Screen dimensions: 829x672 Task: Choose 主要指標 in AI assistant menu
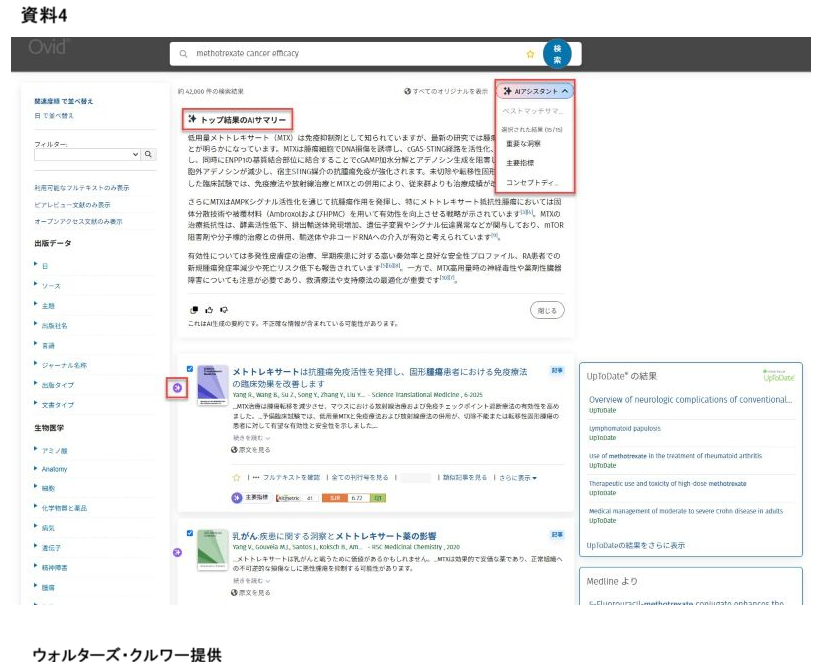click(x=521, y=163)
